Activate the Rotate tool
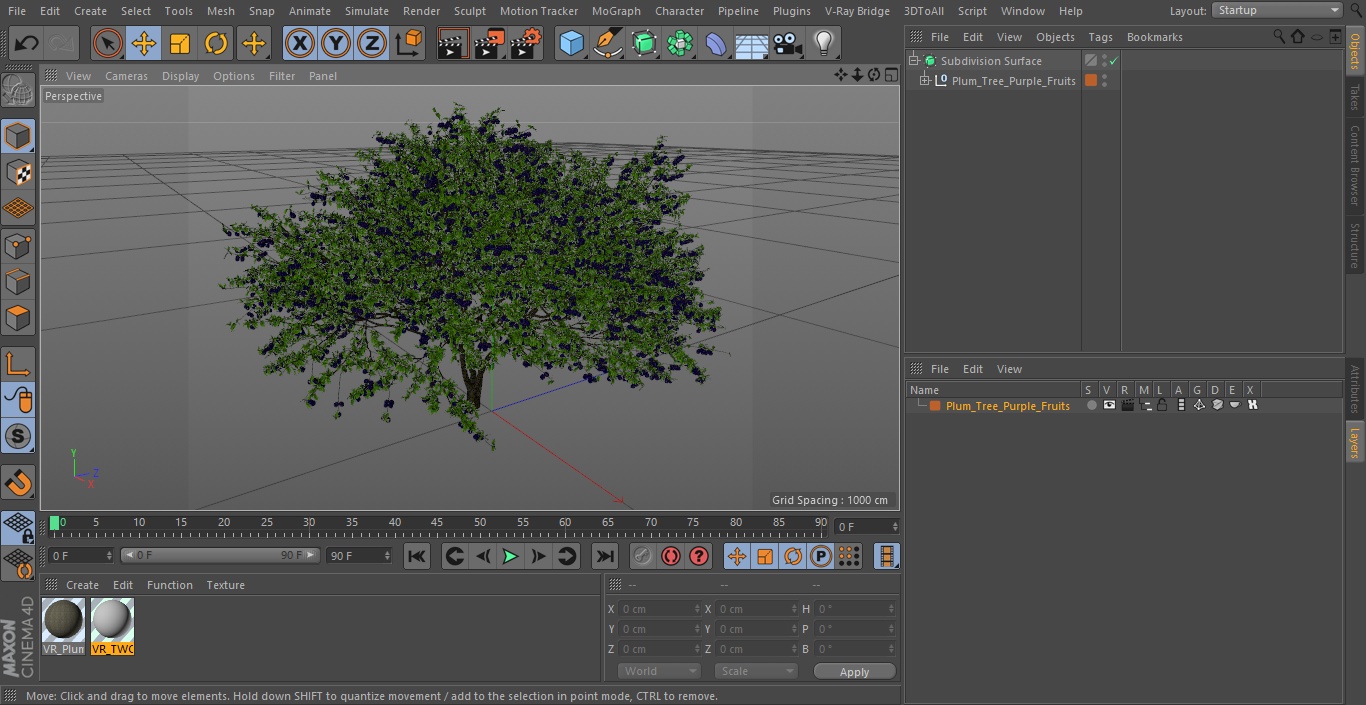Screen dimensions: 1366x705 point(216,43)
